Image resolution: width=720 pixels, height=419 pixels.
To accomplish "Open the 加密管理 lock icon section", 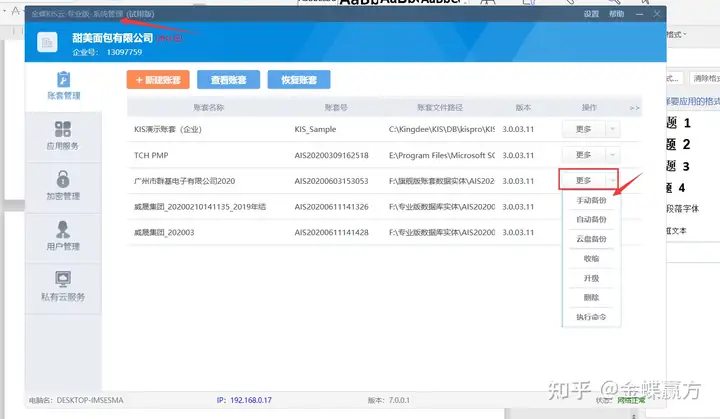I will click(x=63, y=187).
